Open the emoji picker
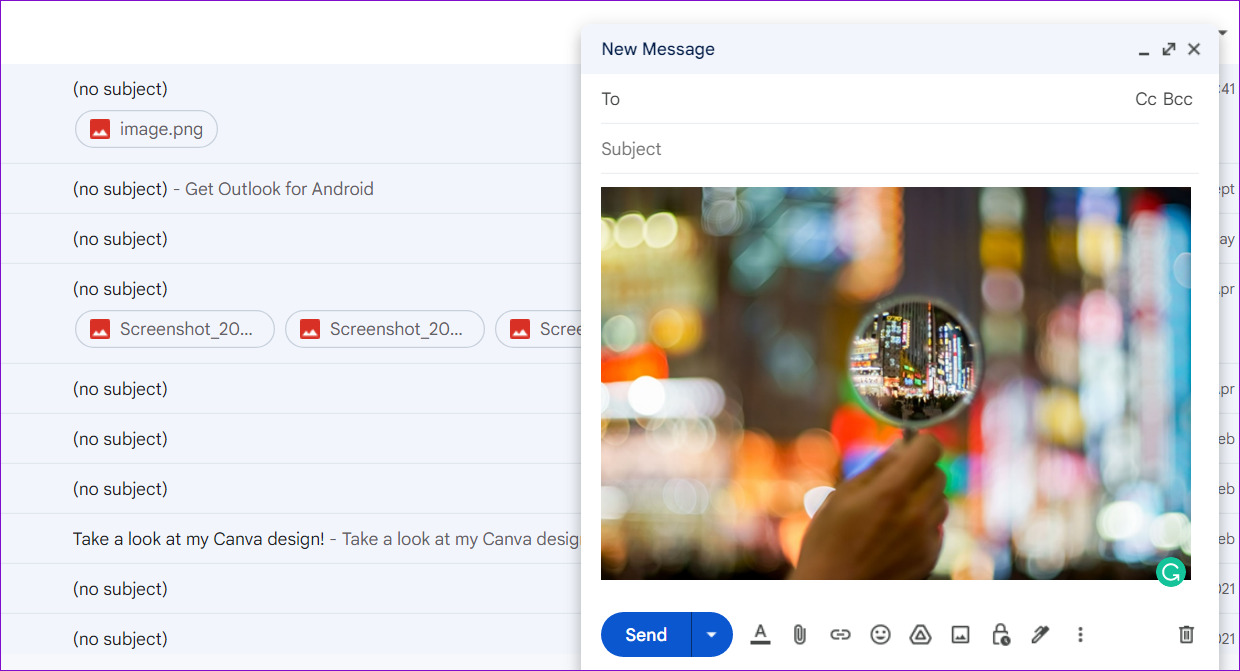This screenshot has width=1240, height=671. click(880, 634)
